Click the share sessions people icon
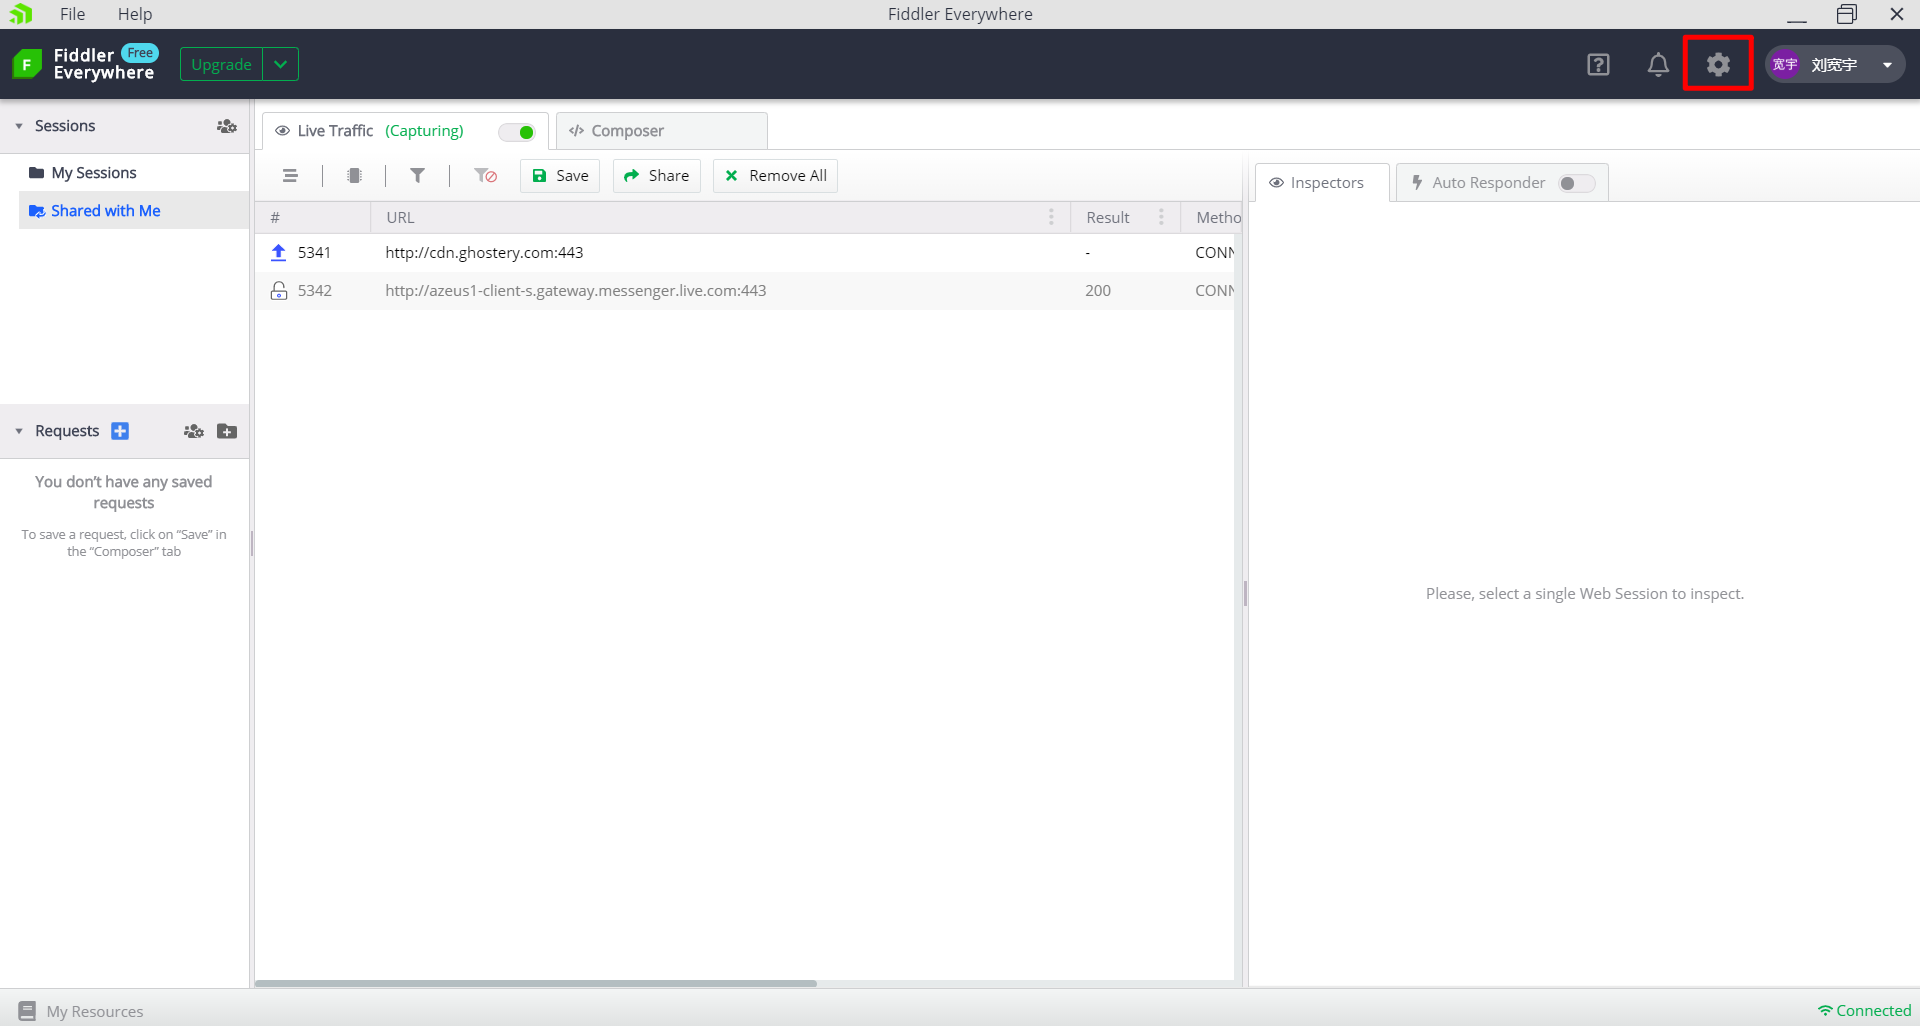This screenshot has height=1026, width=1920. [x=227, y=126]
